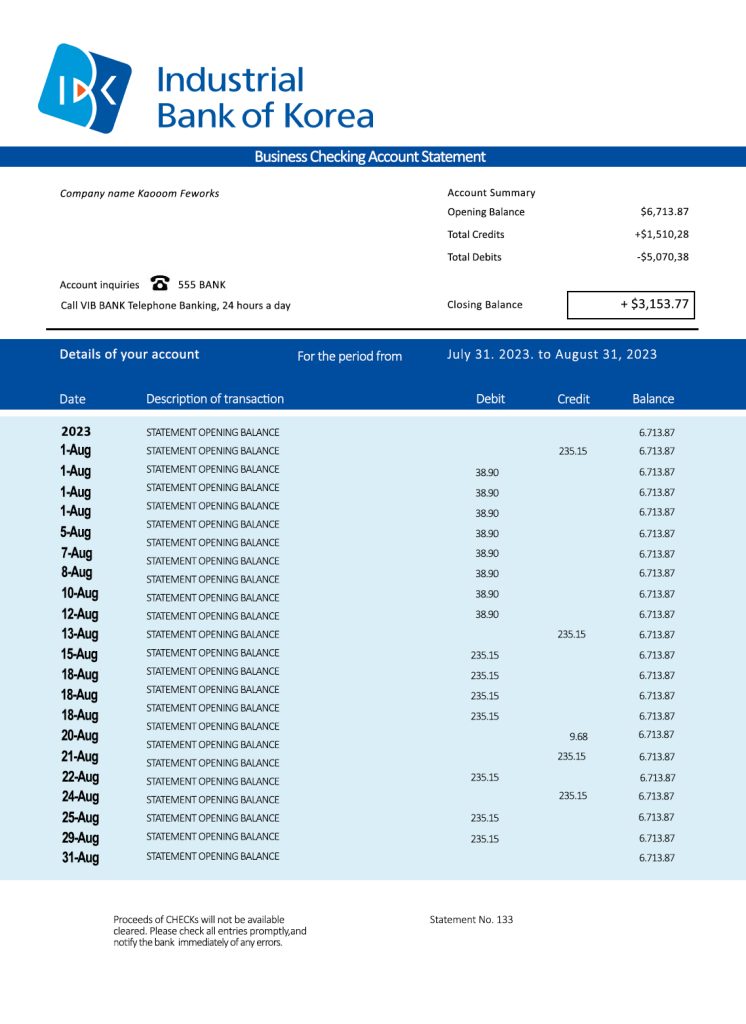Select the 31-Aug date entry
746x1024 pixels.
point(80,857)
